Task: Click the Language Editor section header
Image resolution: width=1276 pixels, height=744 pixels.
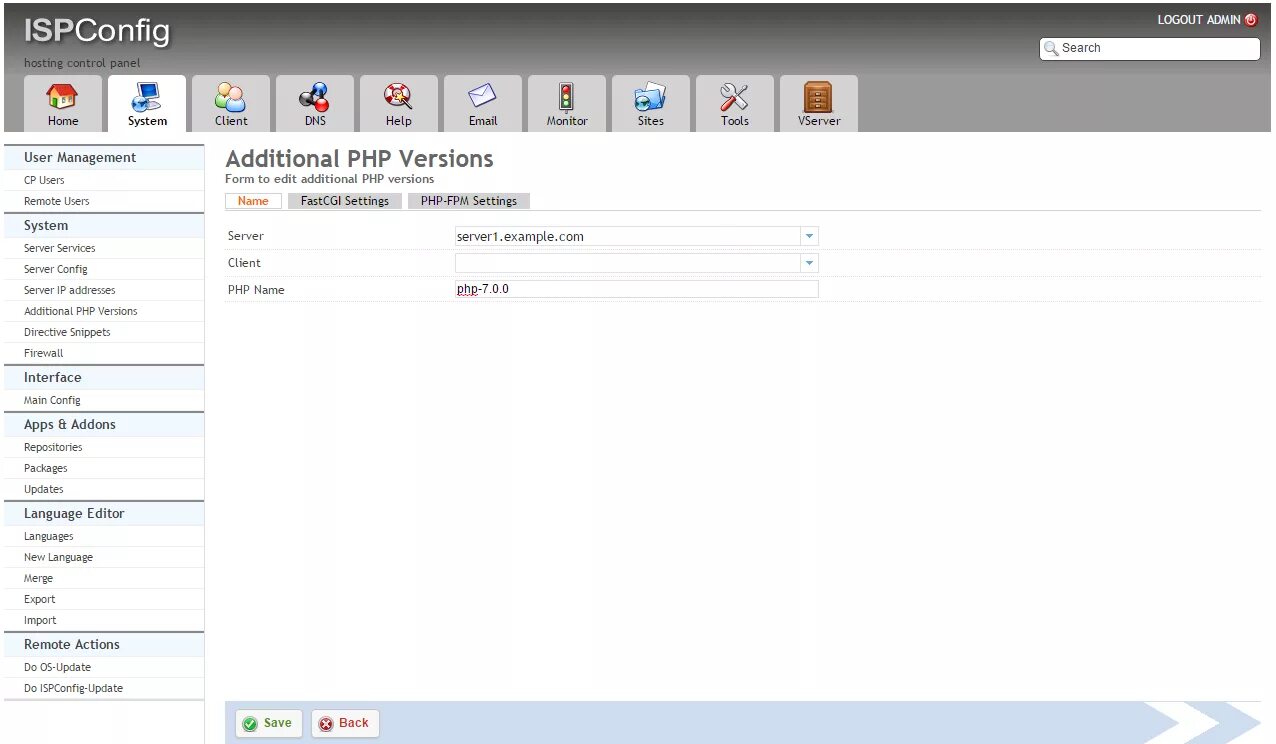Action: tap(104, 513)
